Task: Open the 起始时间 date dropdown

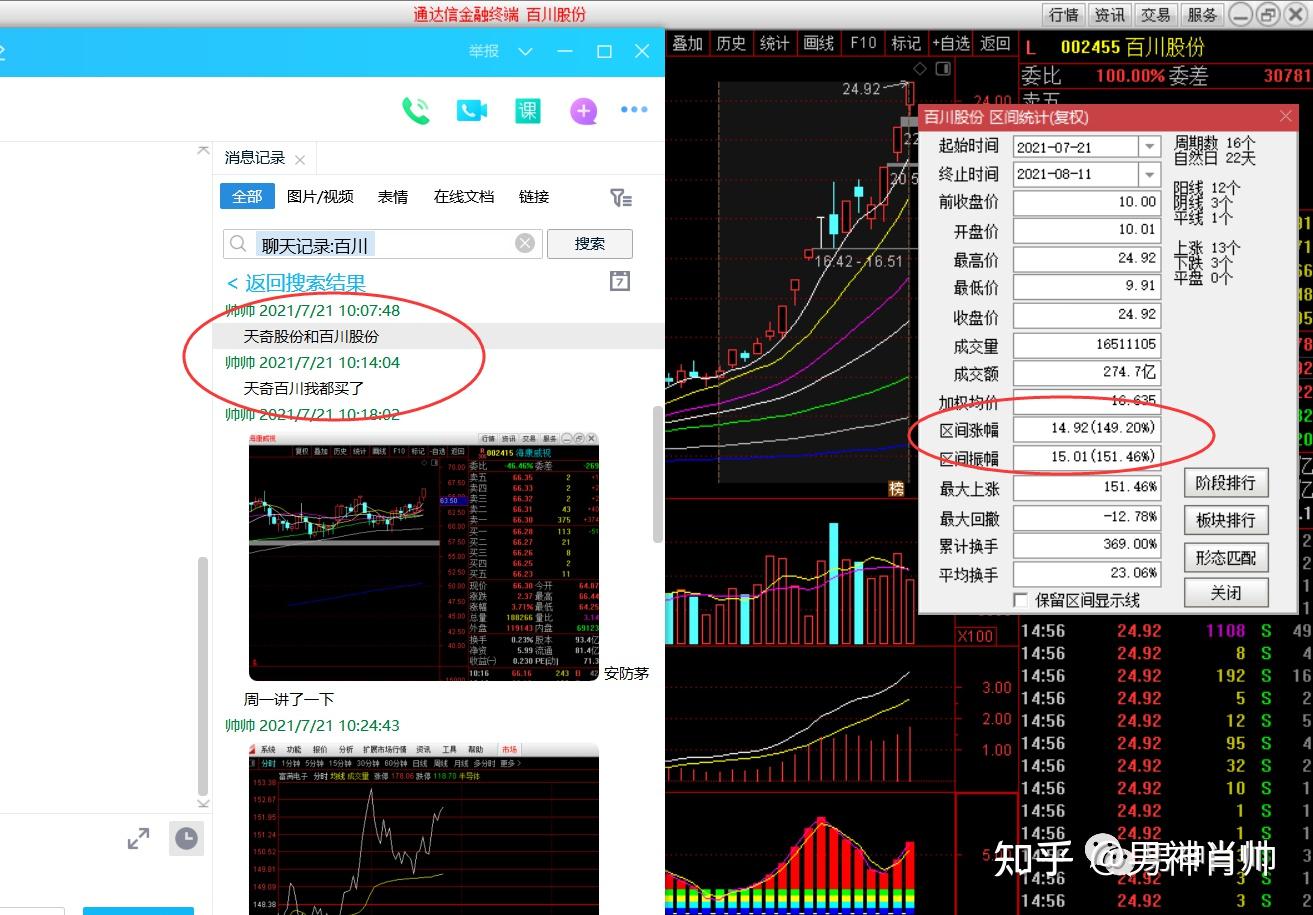Action: coord(1150,147)
